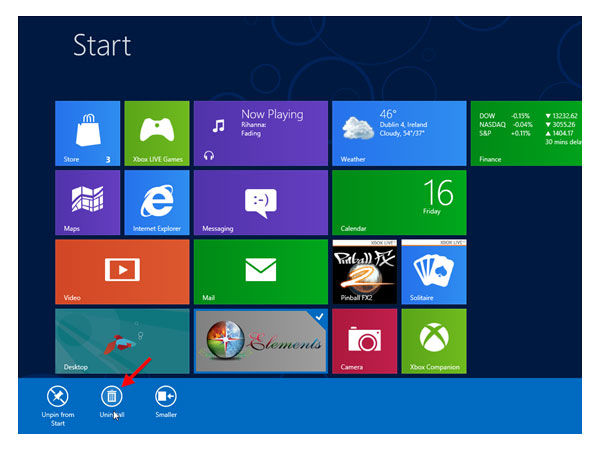Open the Desktop tile
The height and width of the screenshot is (450, 600).
pos(122,341)
